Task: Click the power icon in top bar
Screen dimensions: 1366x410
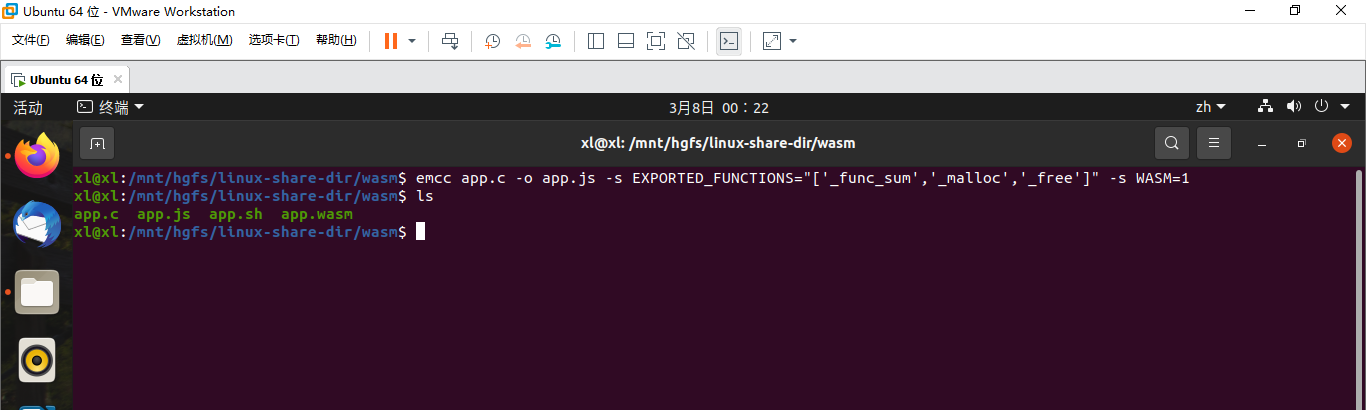Action: pyautogui.click(x=1321, y=106)
